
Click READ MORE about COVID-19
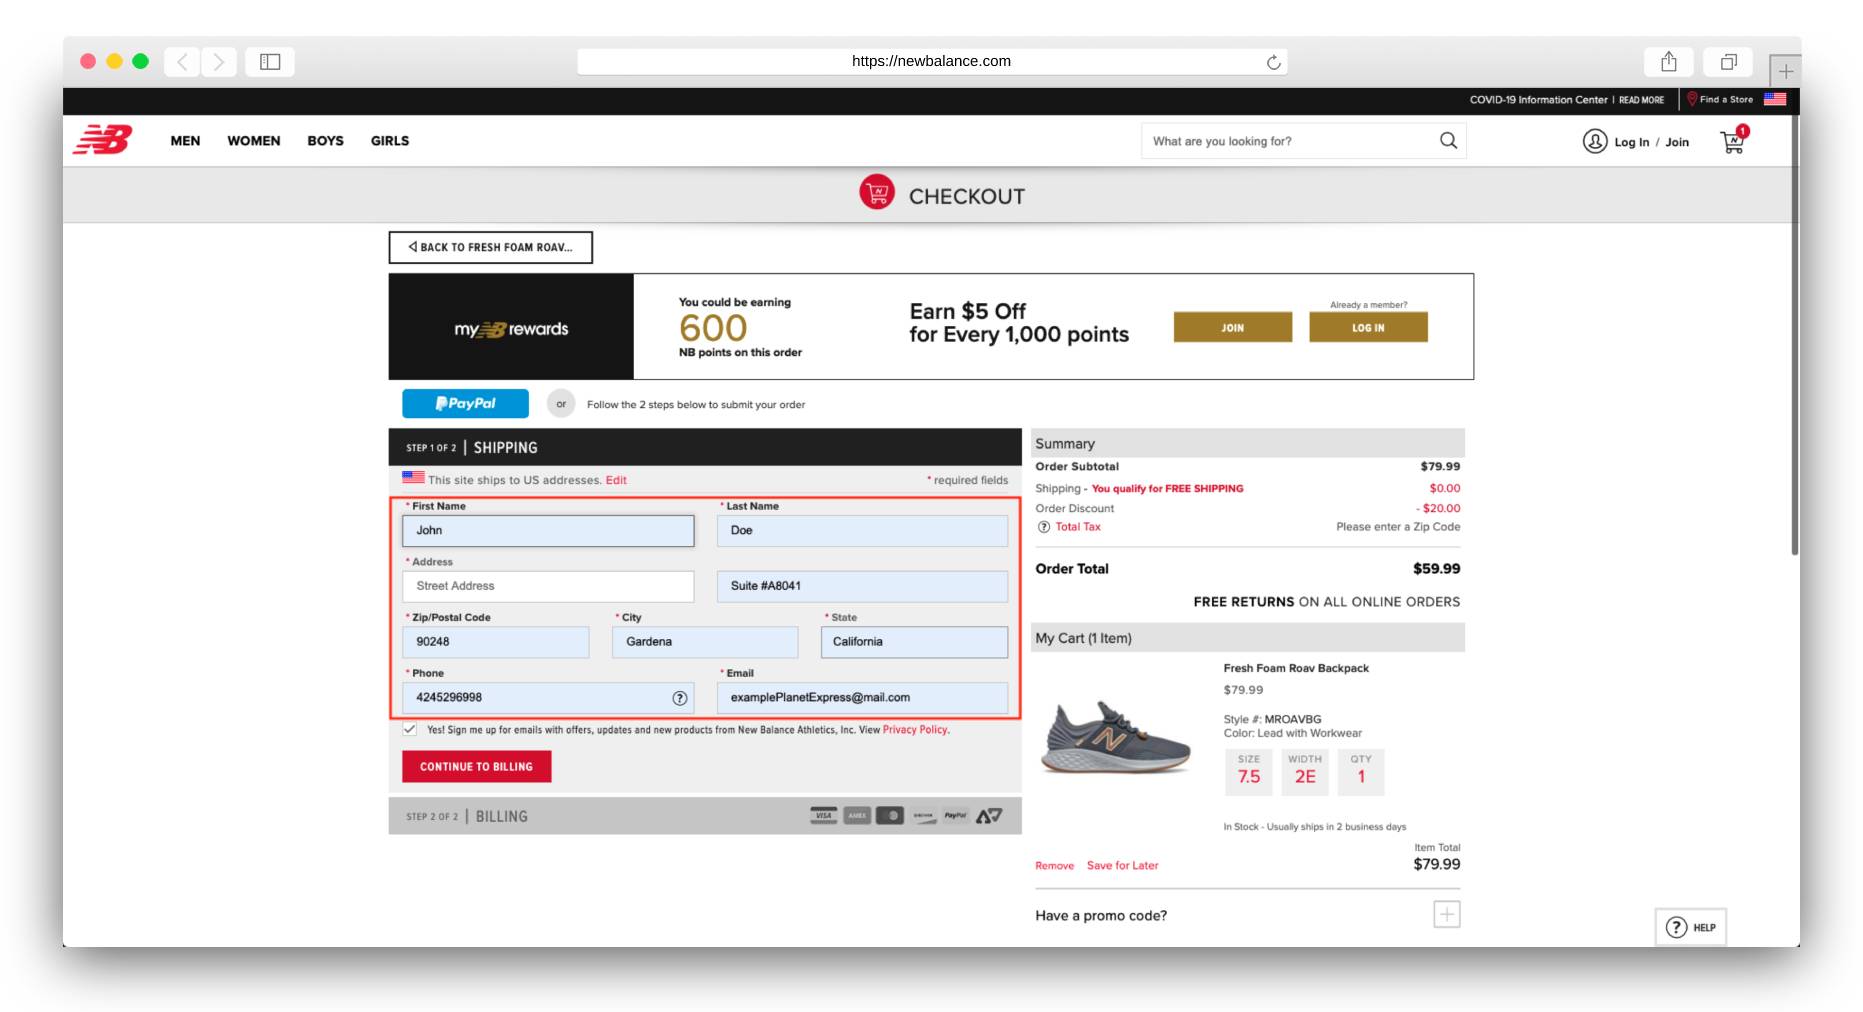1641,100
